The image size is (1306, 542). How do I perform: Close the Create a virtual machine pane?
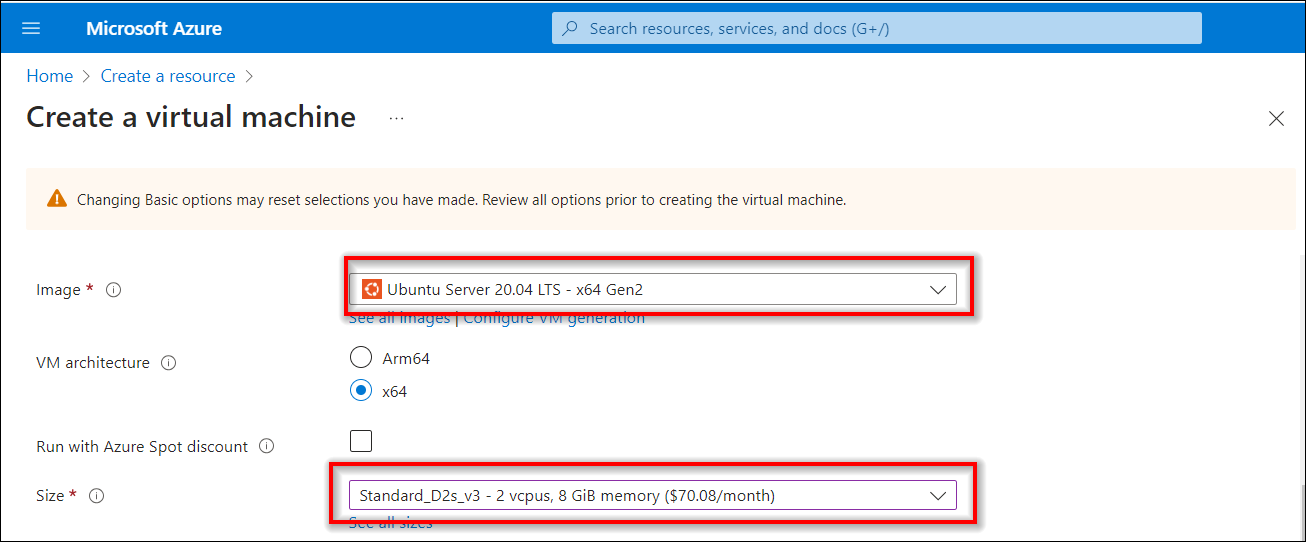[1276, 119]
